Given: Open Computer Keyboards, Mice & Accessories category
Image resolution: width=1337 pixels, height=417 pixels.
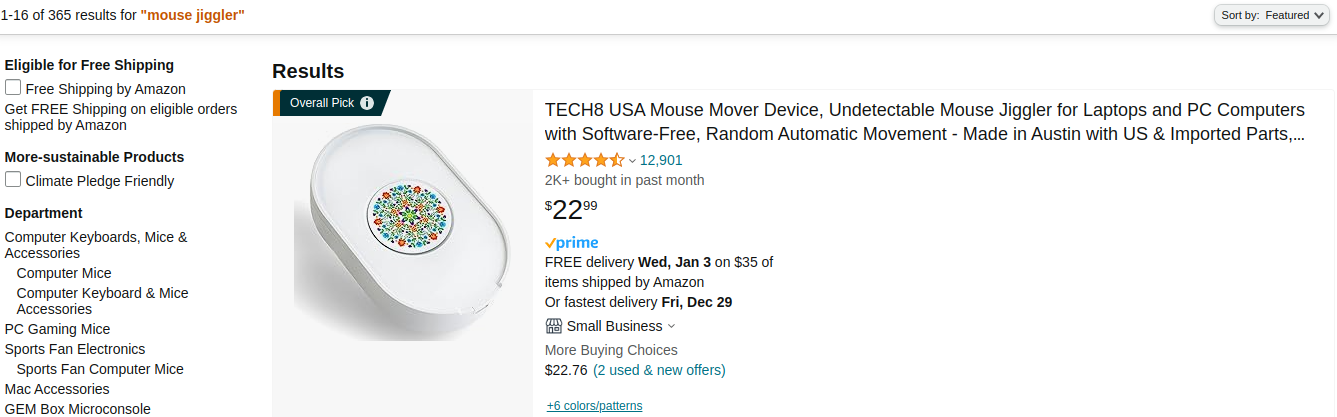Looking at the screenshot, I should point(96,245).
